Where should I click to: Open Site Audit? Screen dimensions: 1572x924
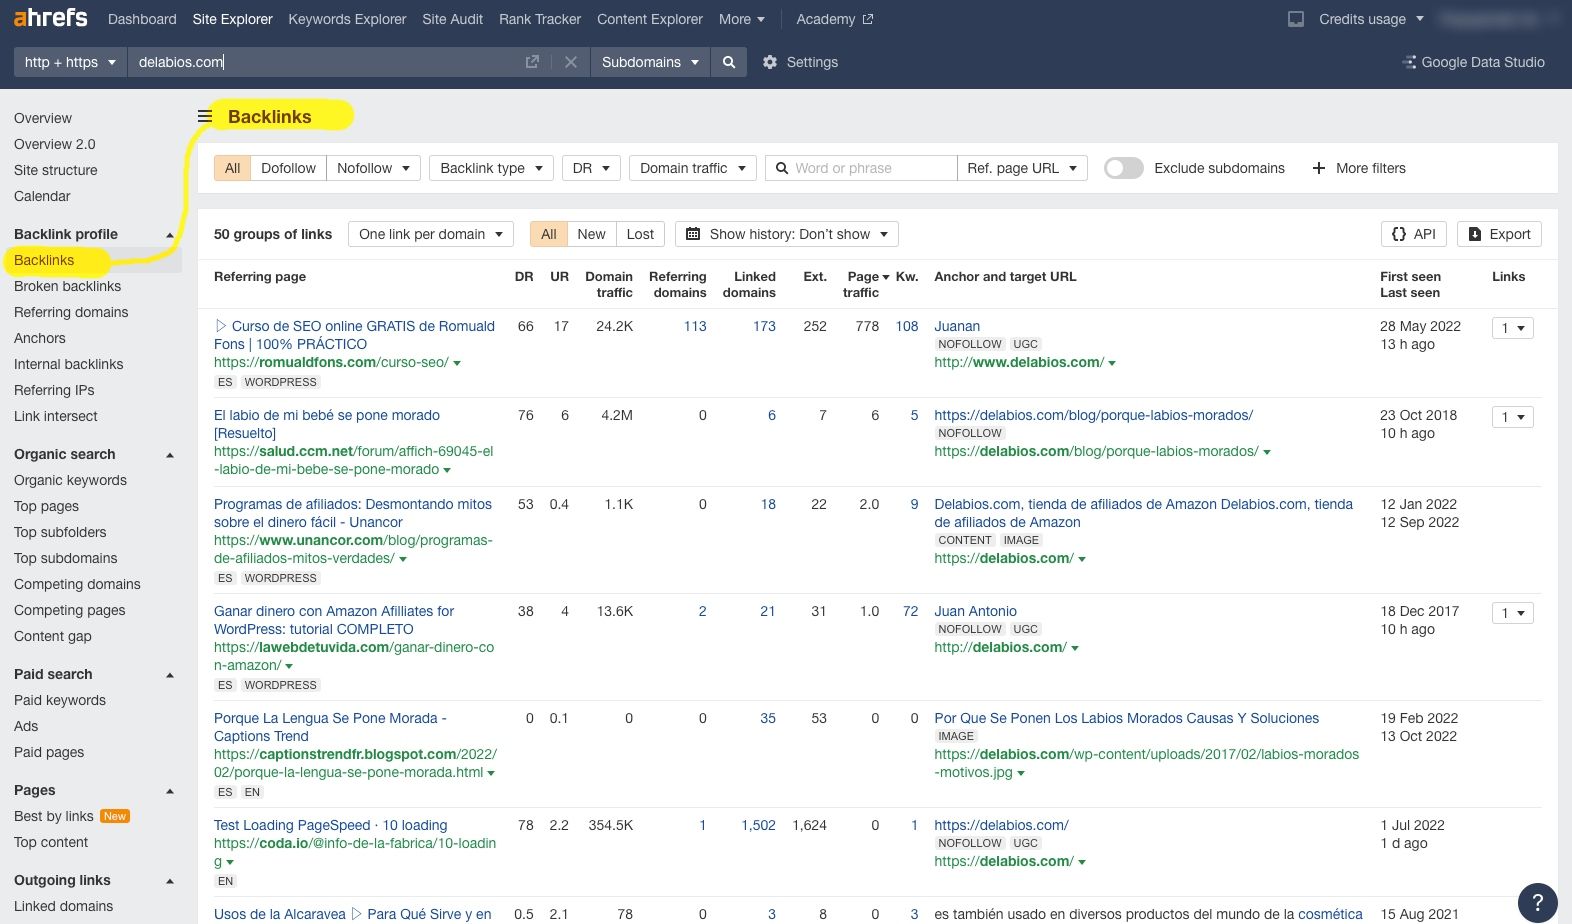tap(452, 19)
